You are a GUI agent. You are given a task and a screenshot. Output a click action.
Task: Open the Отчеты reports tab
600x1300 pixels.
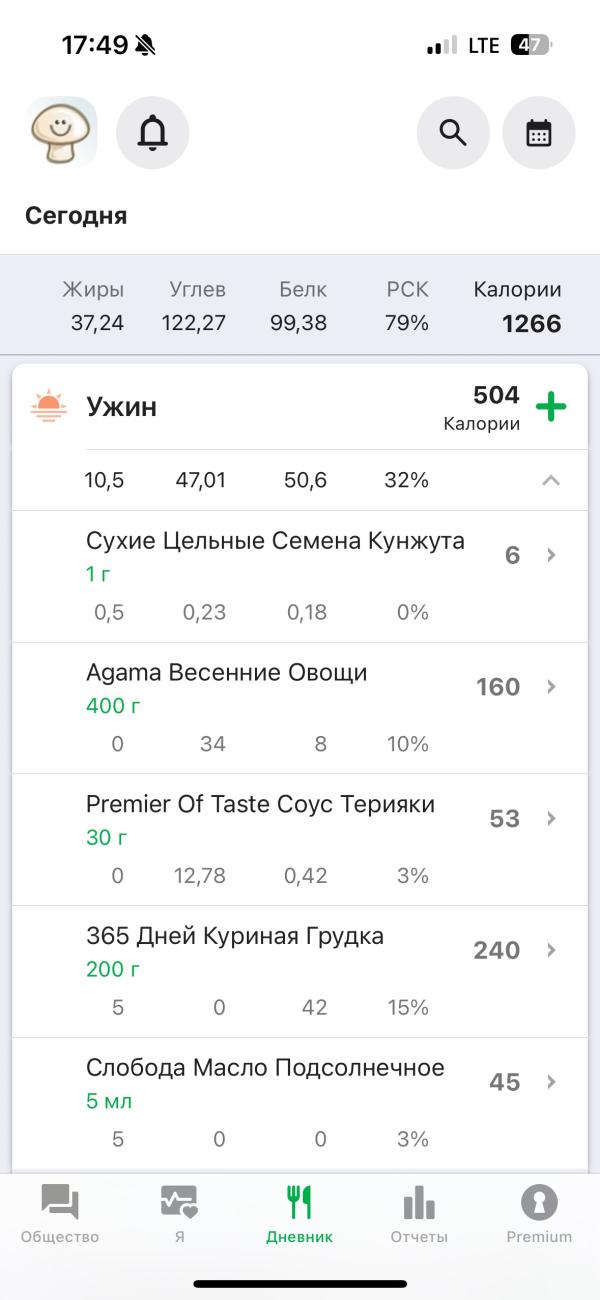(x=419, y=1213)
